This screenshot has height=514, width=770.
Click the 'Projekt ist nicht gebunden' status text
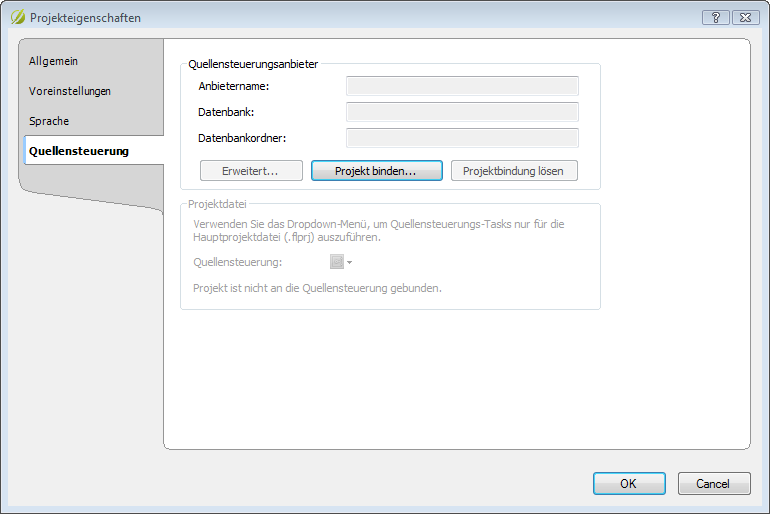(x=317, y=288)
